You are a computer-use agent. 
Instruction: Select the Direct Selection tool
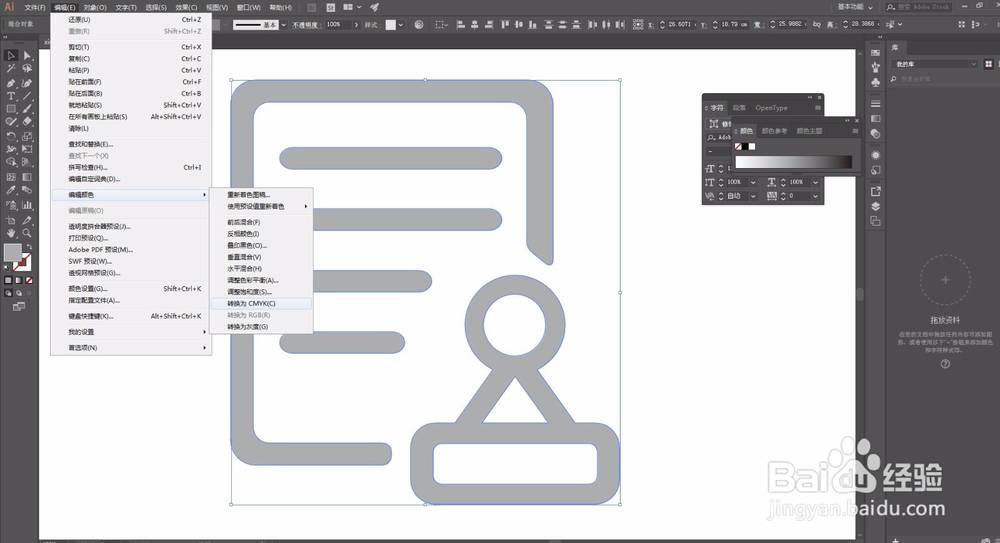pyautogui.click(x=27, y=56)
